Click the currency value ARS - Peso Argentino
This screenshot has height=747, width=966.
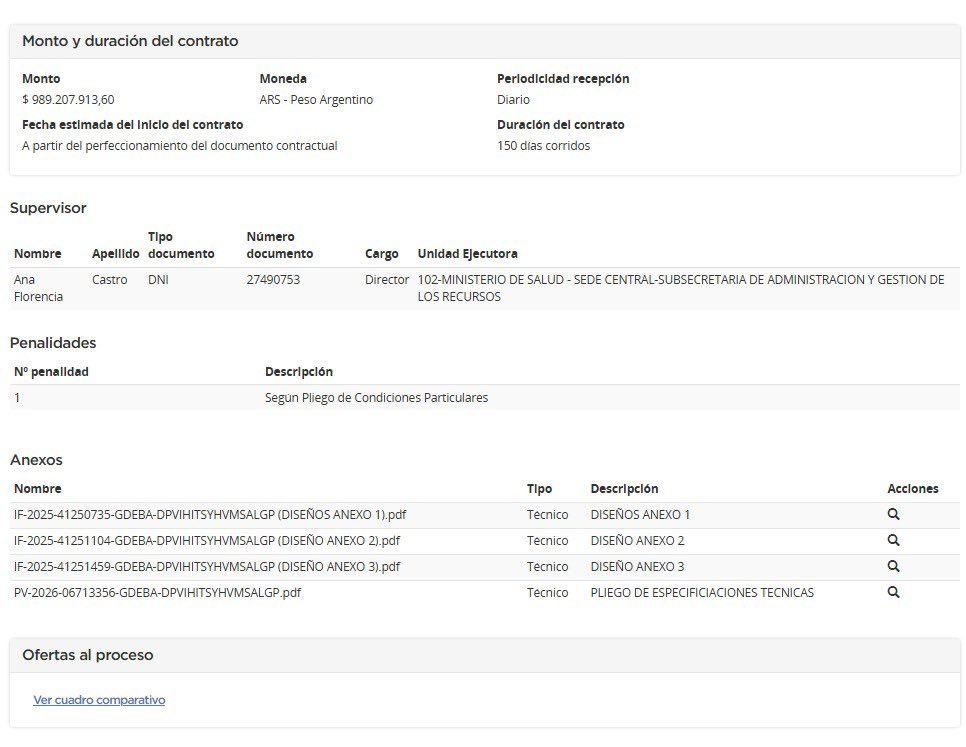tap(316, 99)
